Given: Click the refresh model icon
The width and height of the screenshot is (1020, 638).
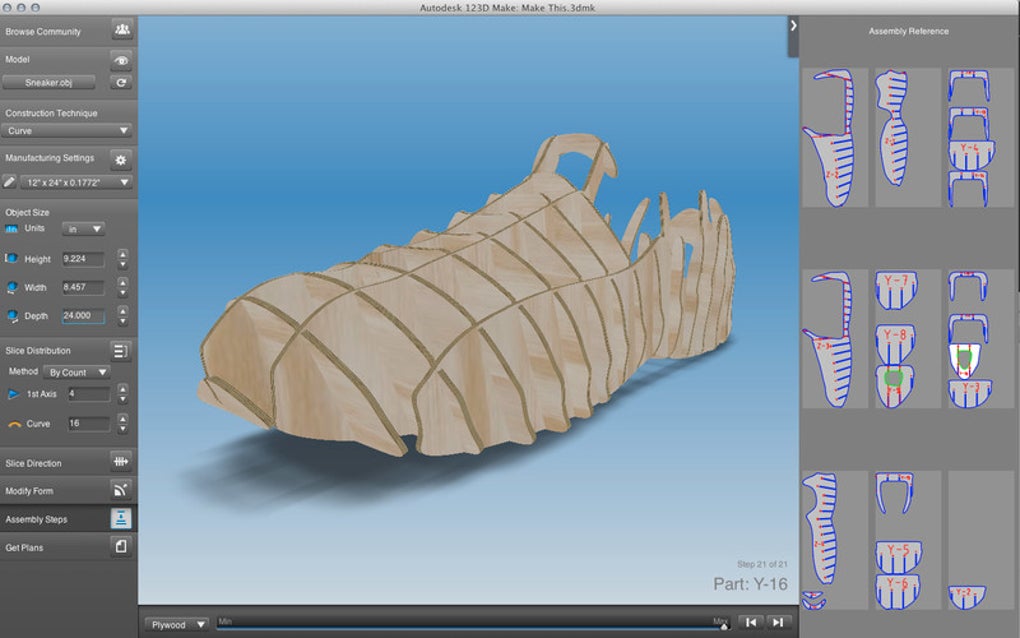Looking at the screenshot, I should [x=121, y=83].
